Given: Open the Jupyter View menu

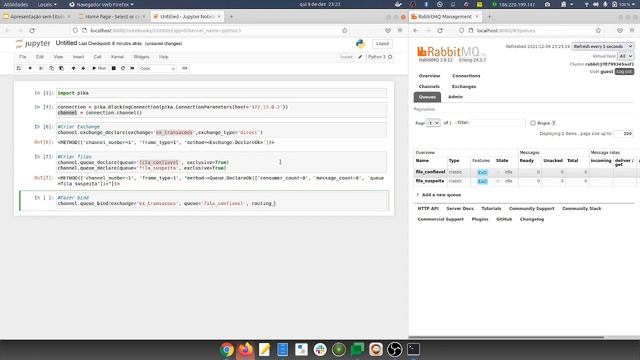Looking at the screenshot, I should tap(58, 57).
